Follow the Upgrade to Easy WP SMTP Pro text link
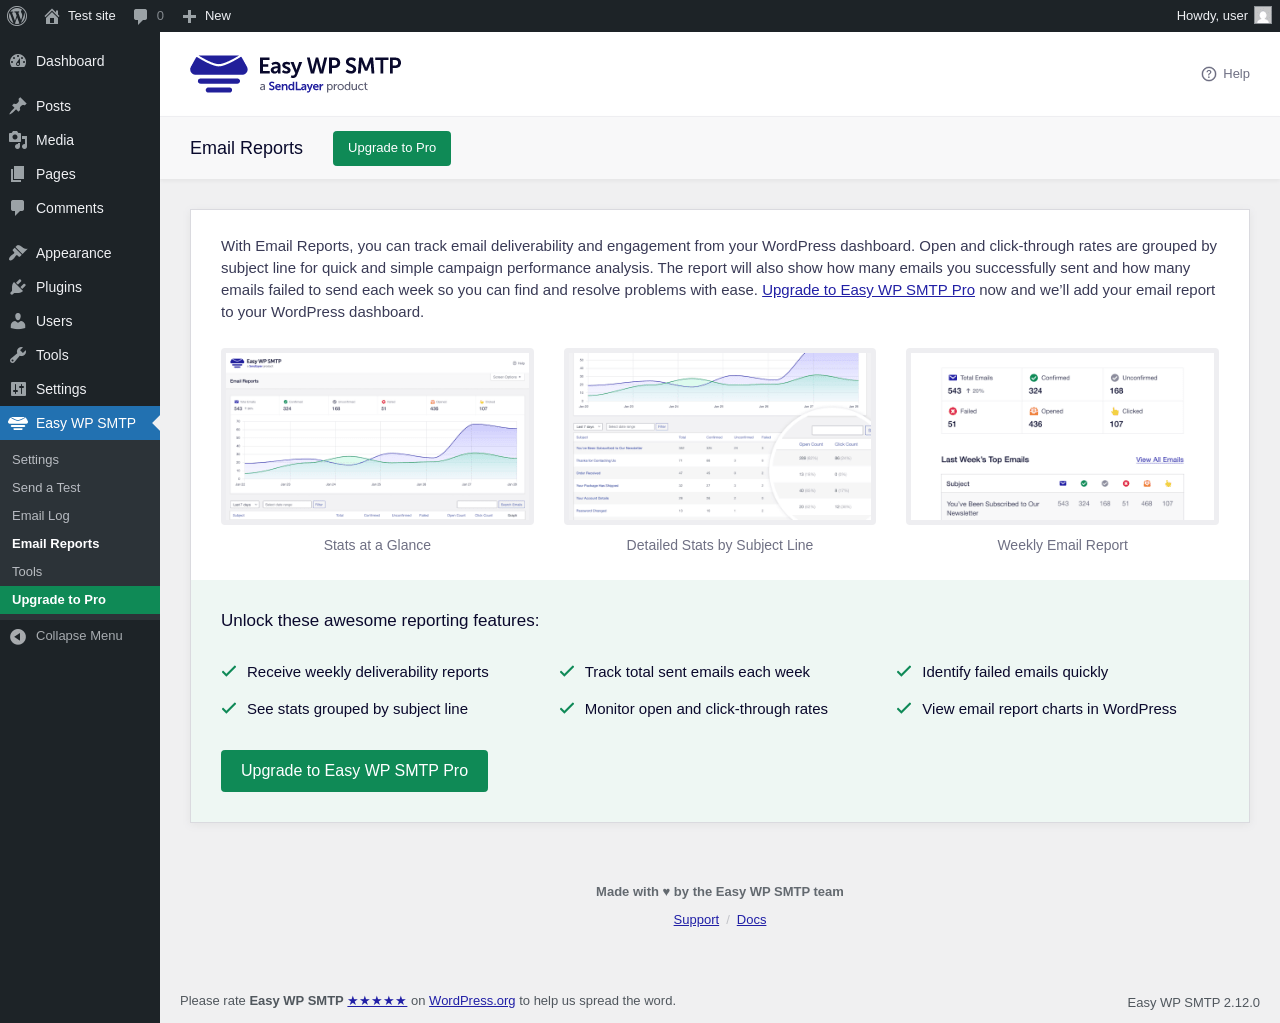The image size is (1280, 1023). (868, 290)
